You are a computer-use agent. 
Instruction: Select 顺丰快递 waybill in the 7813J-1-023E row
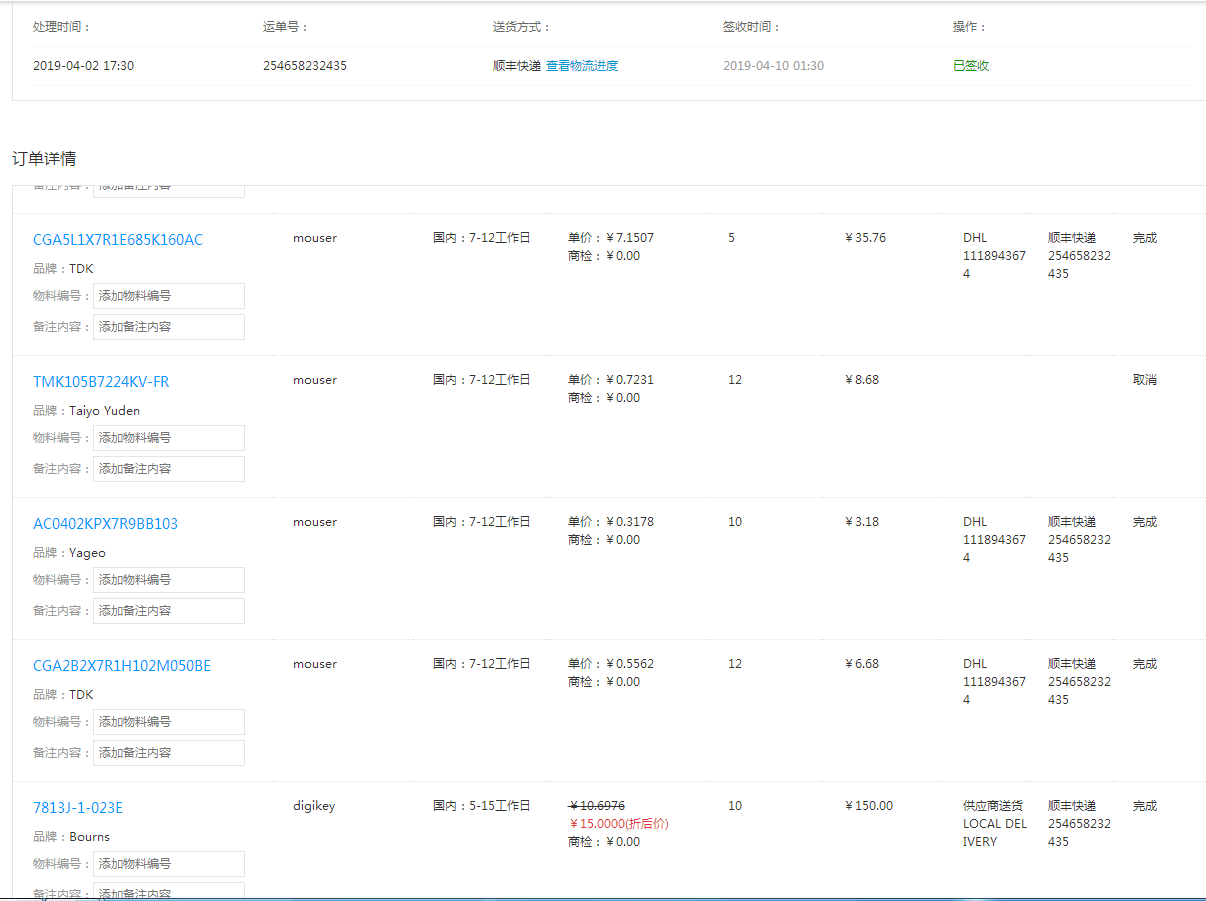pyautogui.click(x=1079, y=824)
